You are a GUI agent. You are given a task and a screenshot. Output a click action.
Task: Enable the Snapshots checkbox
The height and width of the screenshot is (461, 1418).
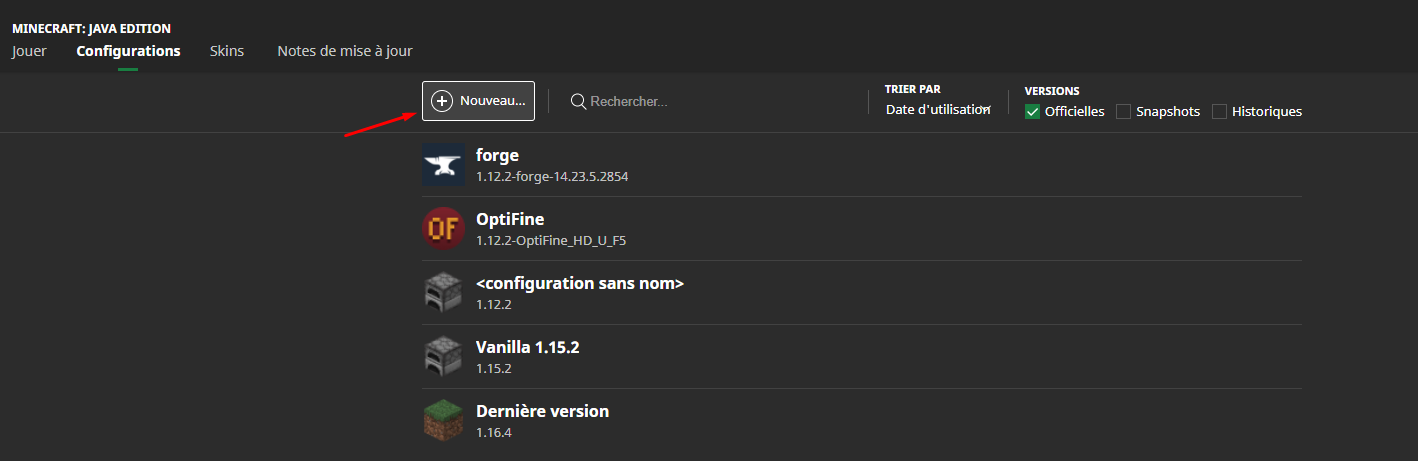click(x=1124, y=112)
